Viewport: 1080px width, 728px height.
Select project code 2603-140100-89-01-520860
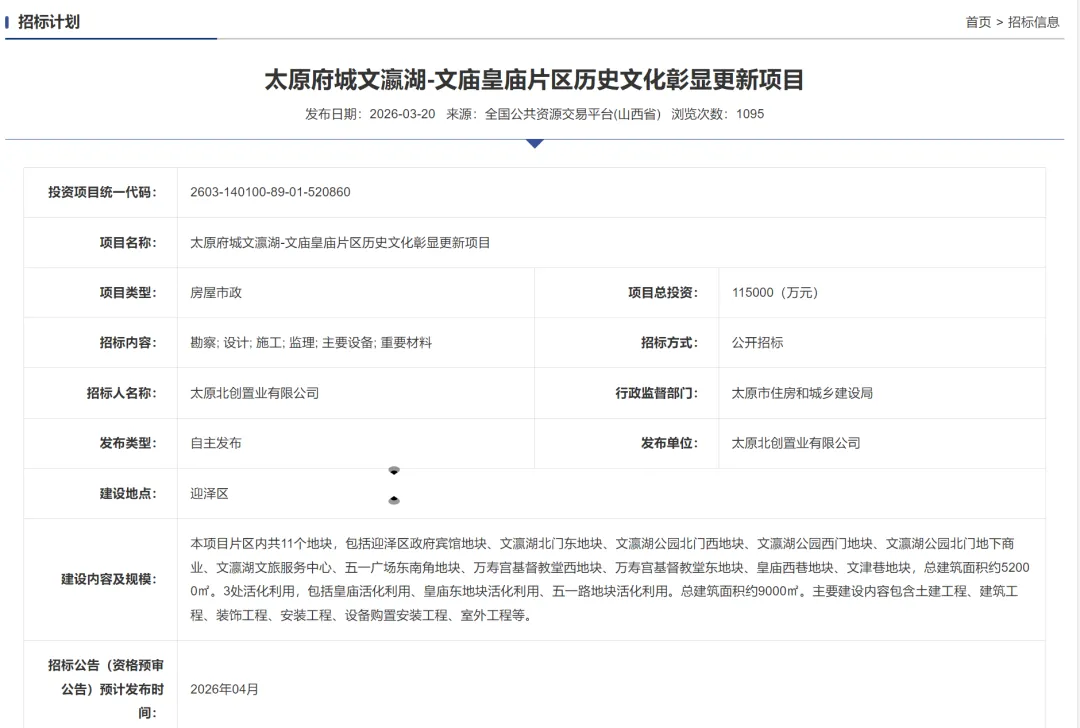270,192
